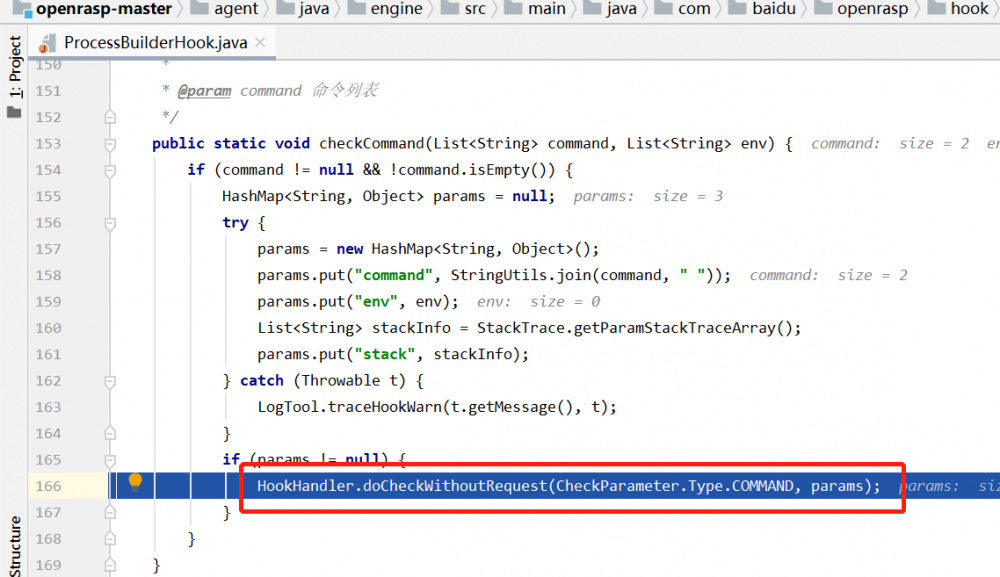The image size is (1000, 577).
Task: Click the agent breadcrumb folder
Action: pyautogui.click(x=224, y=9)
